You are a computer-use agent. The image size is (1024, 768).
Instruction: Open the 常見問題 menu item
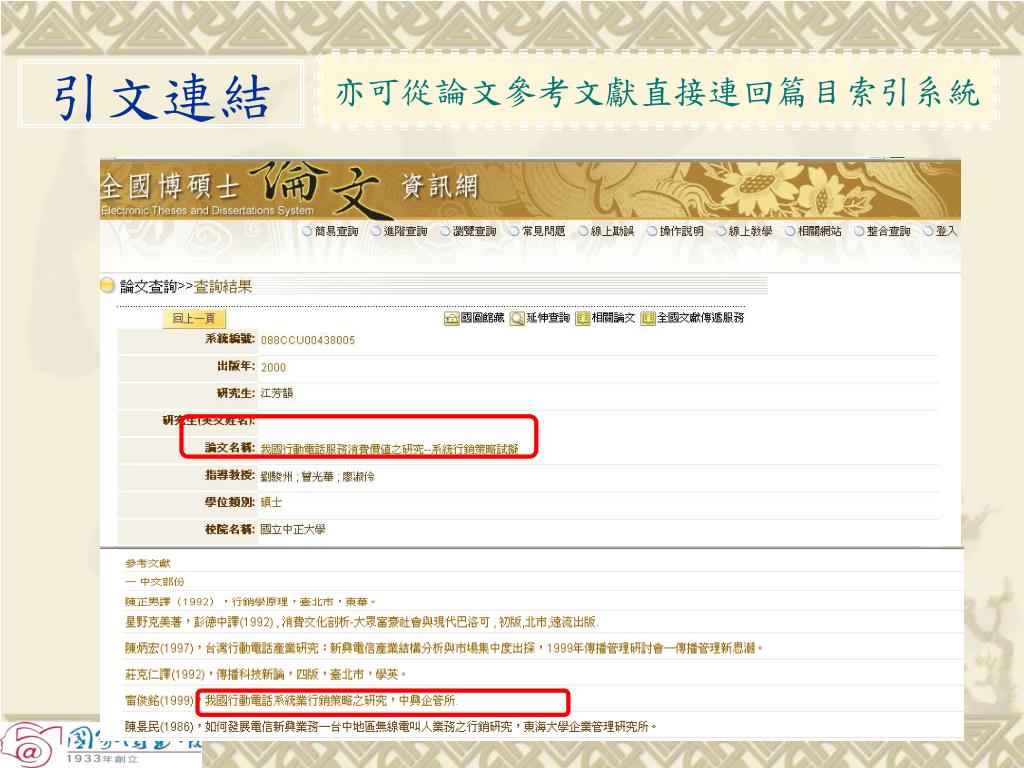click(543, 231)
